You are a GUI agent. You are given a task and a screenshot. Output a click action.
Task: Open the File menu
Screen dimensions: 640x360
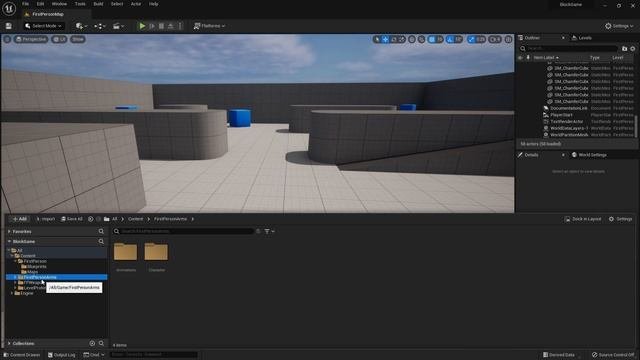(x=25, y=4)
